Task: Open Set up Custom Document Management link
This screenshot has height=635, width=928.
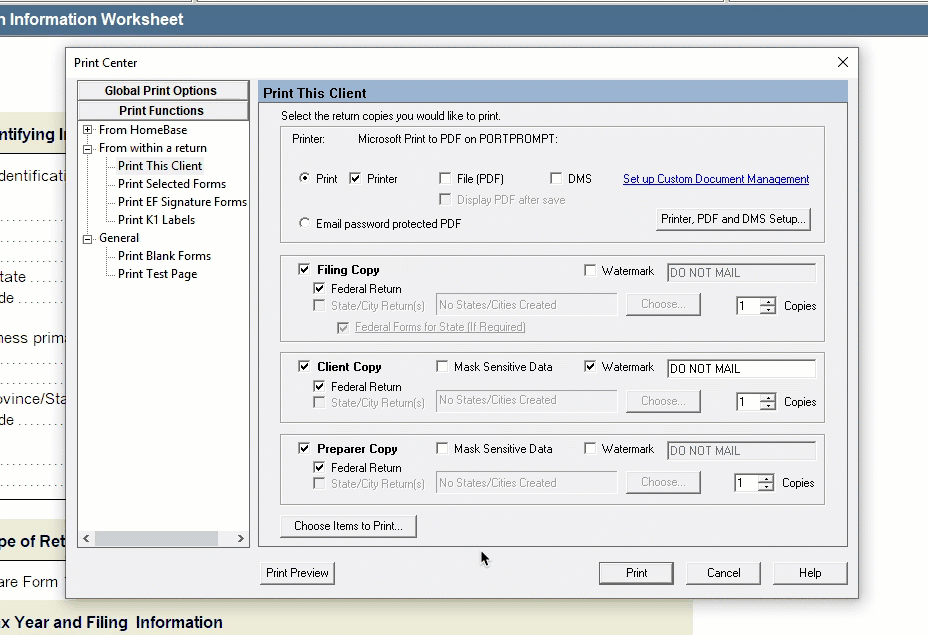Action: 715,179
